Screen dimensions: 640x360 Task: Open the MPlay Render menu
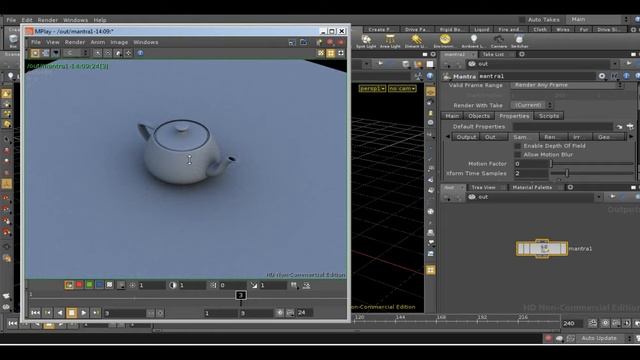[x=75, y=42]
